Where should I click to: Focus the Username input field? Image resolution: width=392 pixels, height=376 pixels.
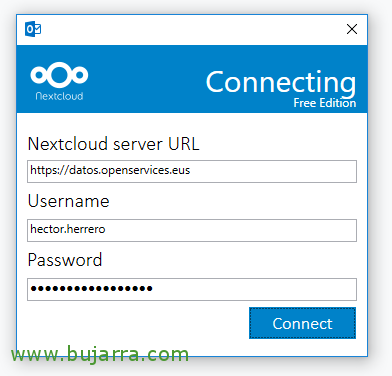(x=192, y=230)
